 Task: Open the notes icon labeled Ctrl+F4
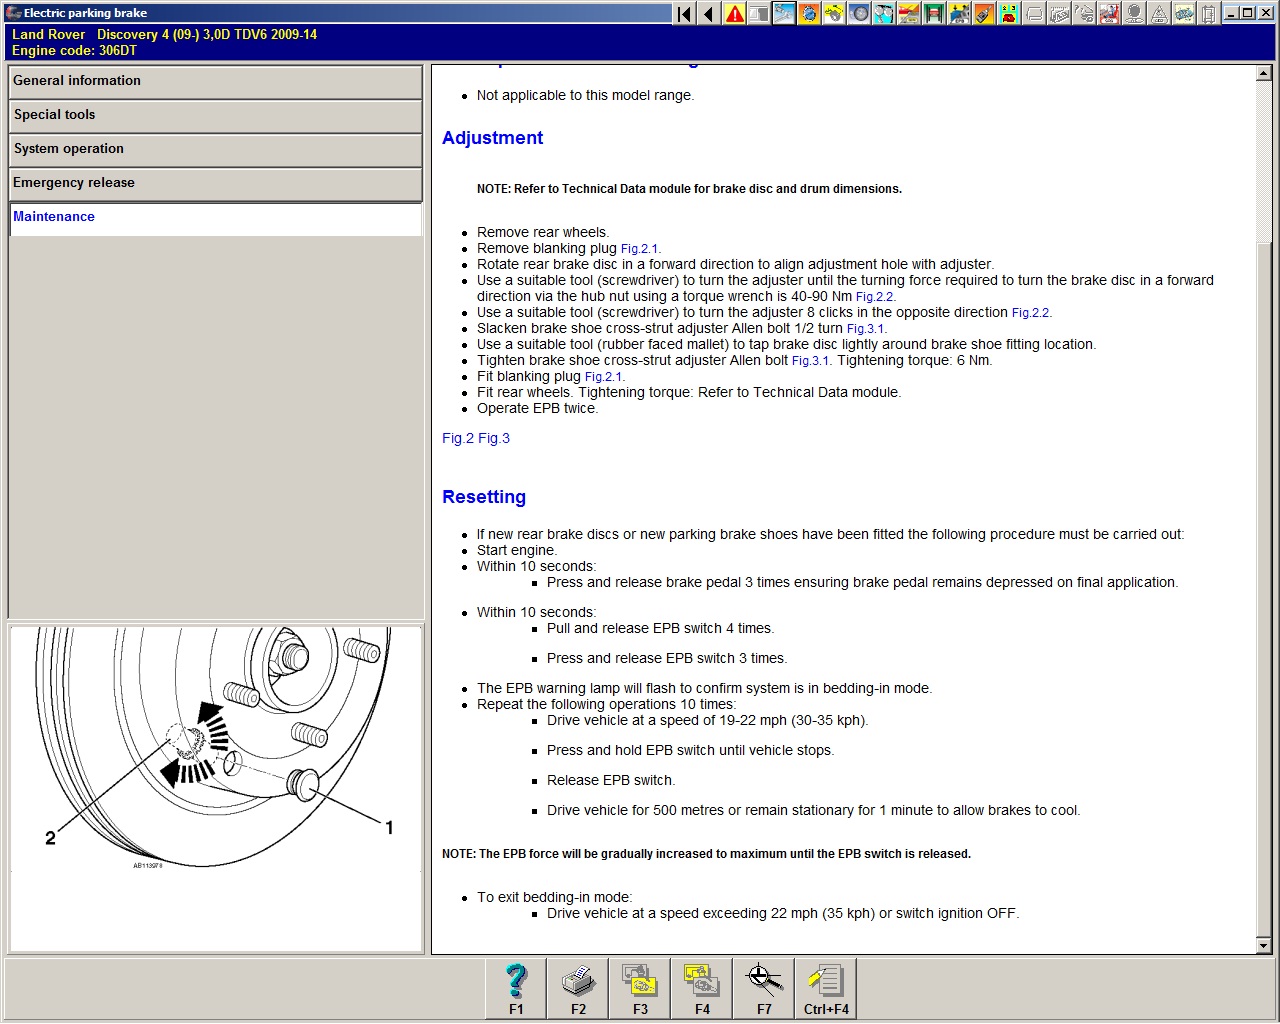click(826, 989)
